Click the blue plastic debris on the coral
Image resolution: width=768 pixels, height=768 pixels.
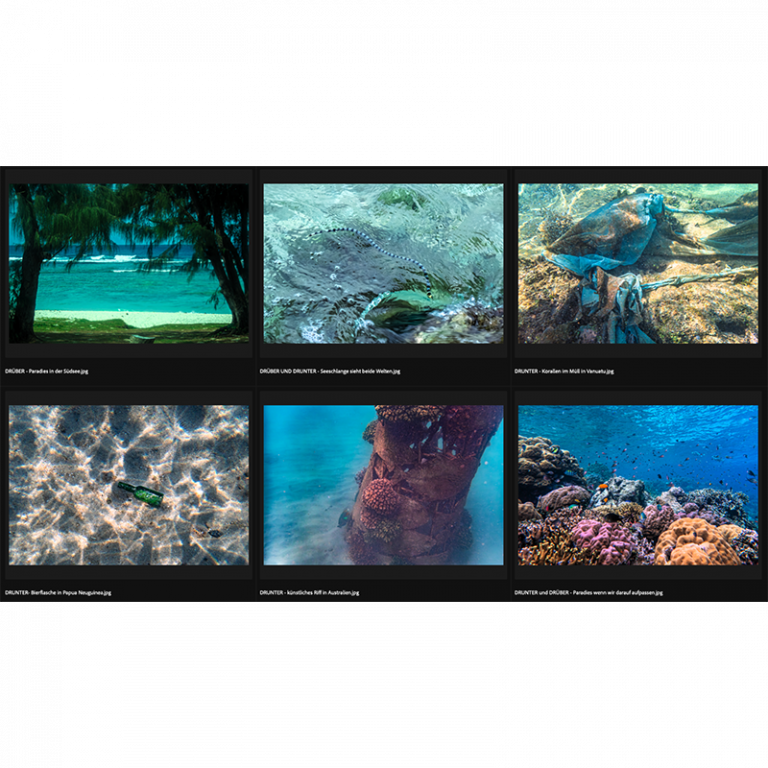point(607,245)
